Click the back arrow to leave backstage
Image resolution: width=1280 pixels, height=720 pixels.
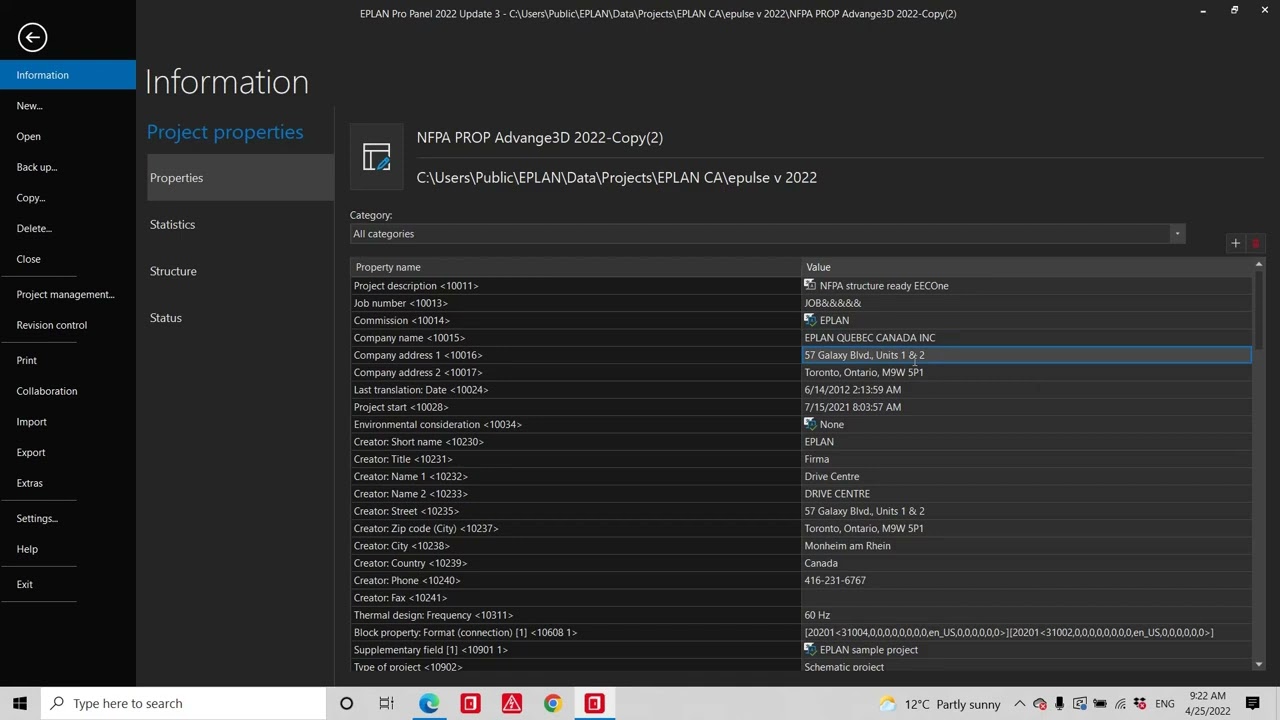tap(32, 38)
